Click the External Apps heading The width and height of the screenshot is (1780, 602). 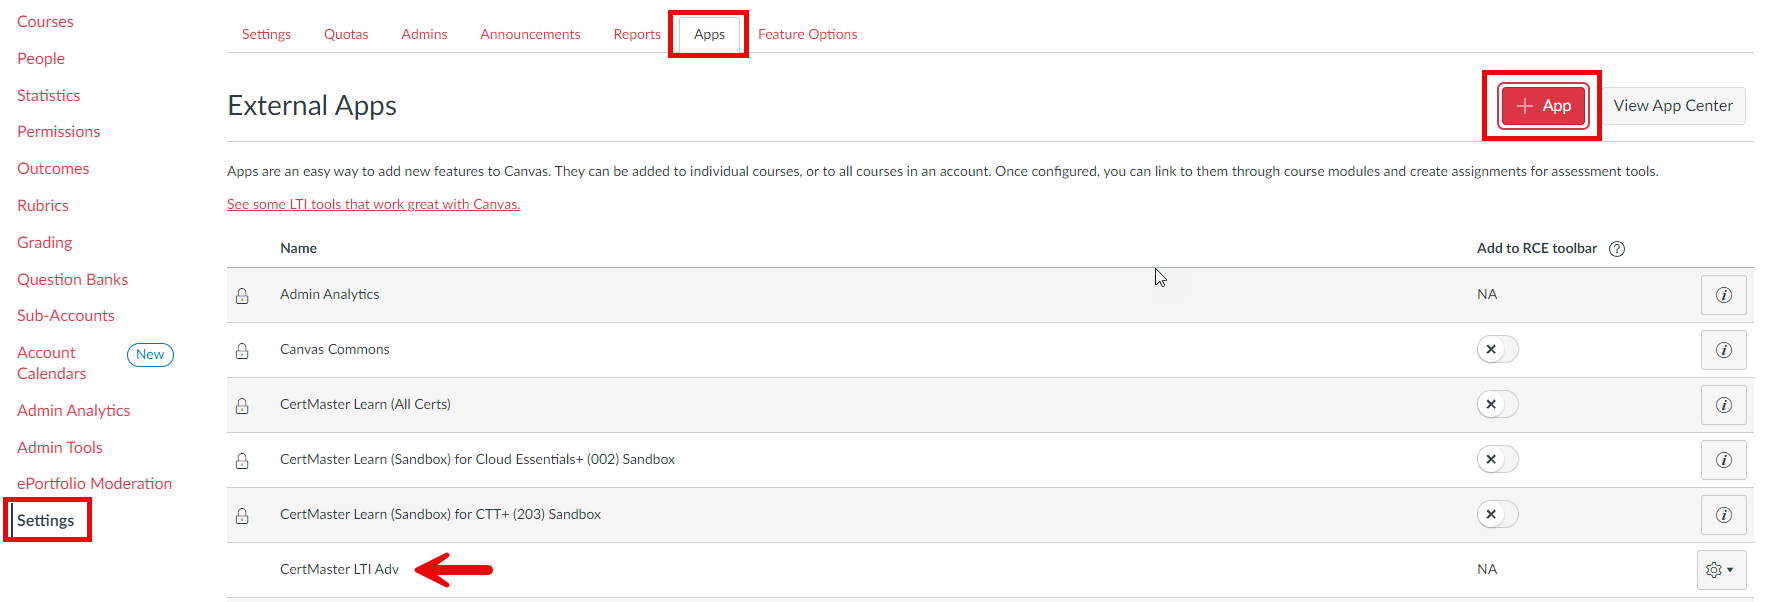click(x=312, y=105)
